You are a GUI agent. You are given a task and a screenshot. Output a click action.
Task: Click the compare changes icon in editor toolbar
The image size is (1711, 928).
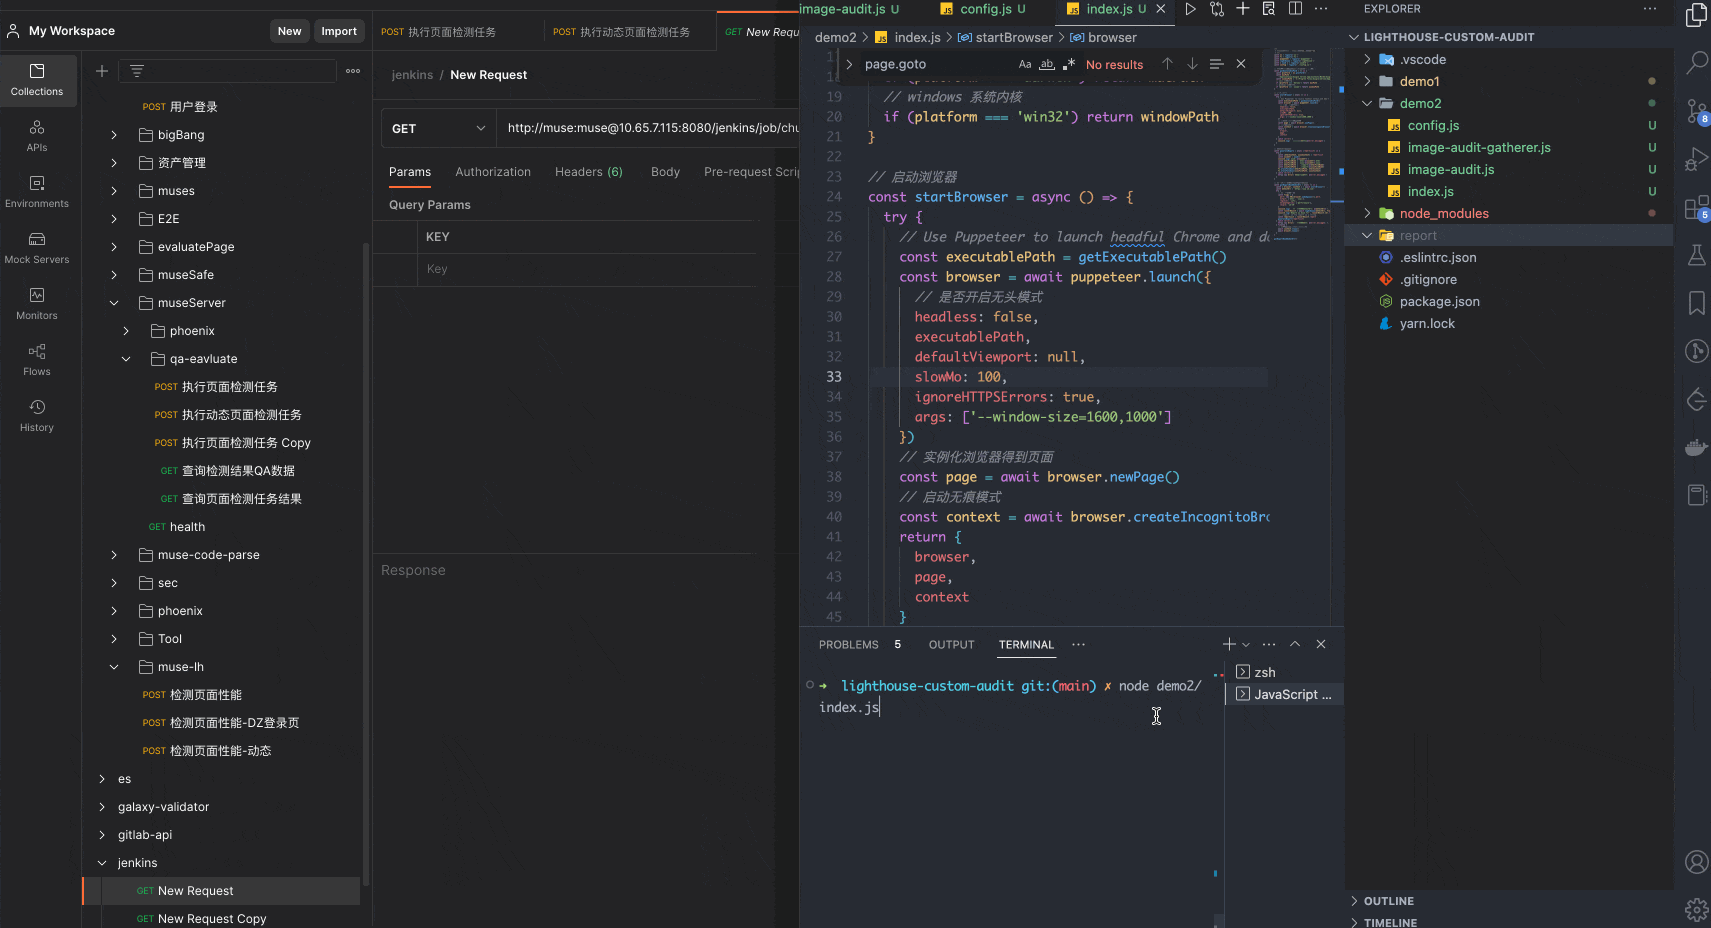[x=1217, y=9]
